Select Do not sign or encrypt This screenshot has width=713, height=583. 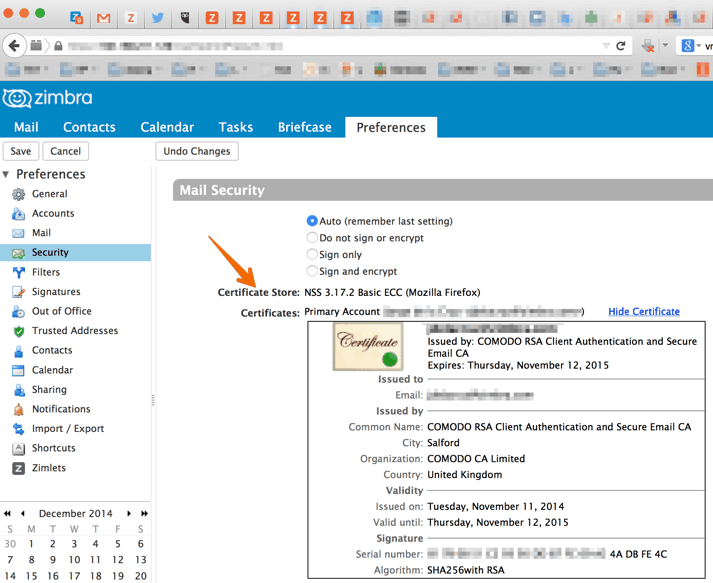(312, 238)
